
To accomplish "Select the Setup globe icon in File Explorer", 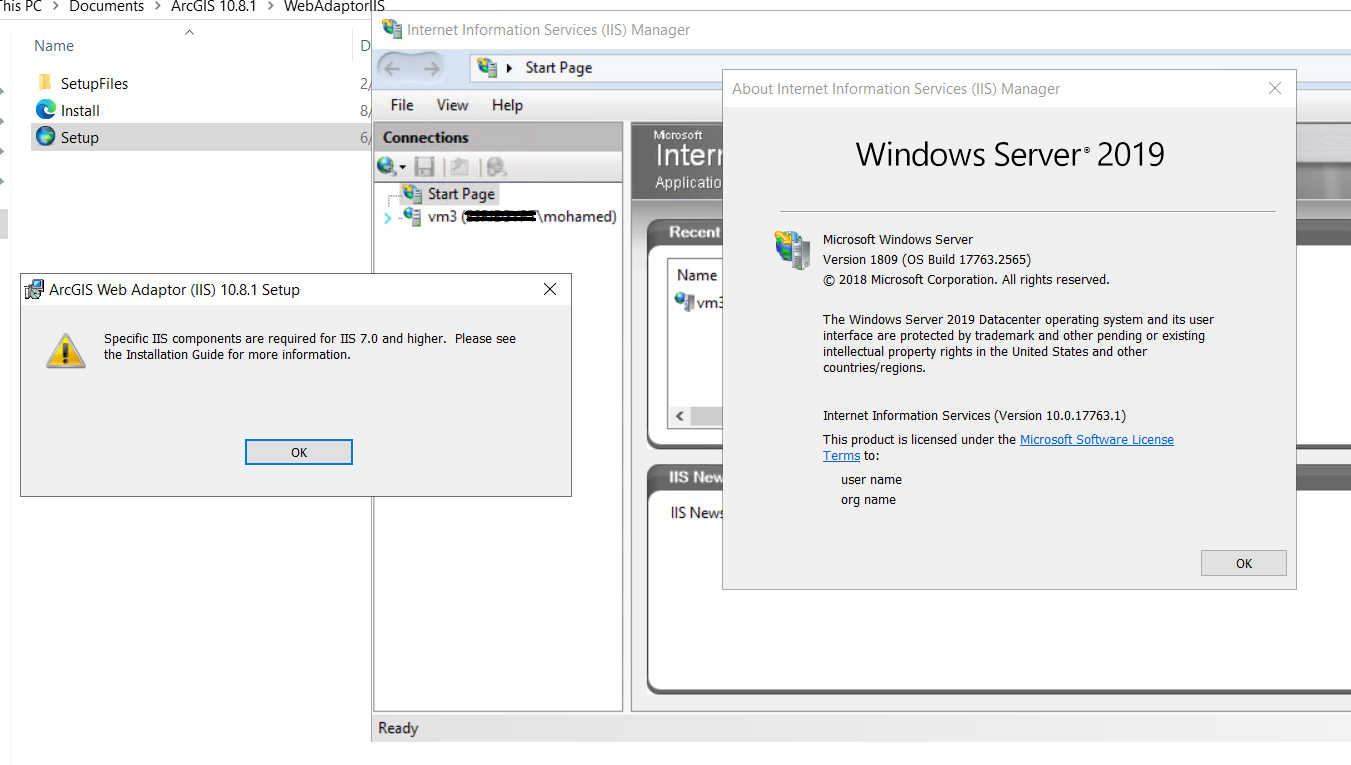I will coord(45,137).
